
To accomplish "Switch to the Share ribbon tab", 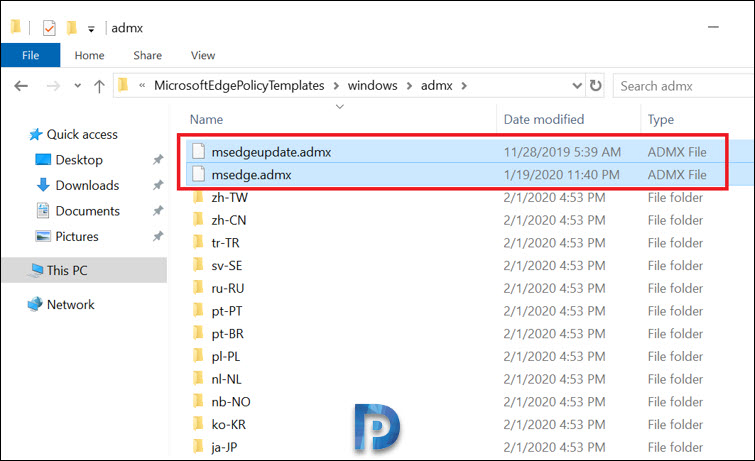I will 147,55.
